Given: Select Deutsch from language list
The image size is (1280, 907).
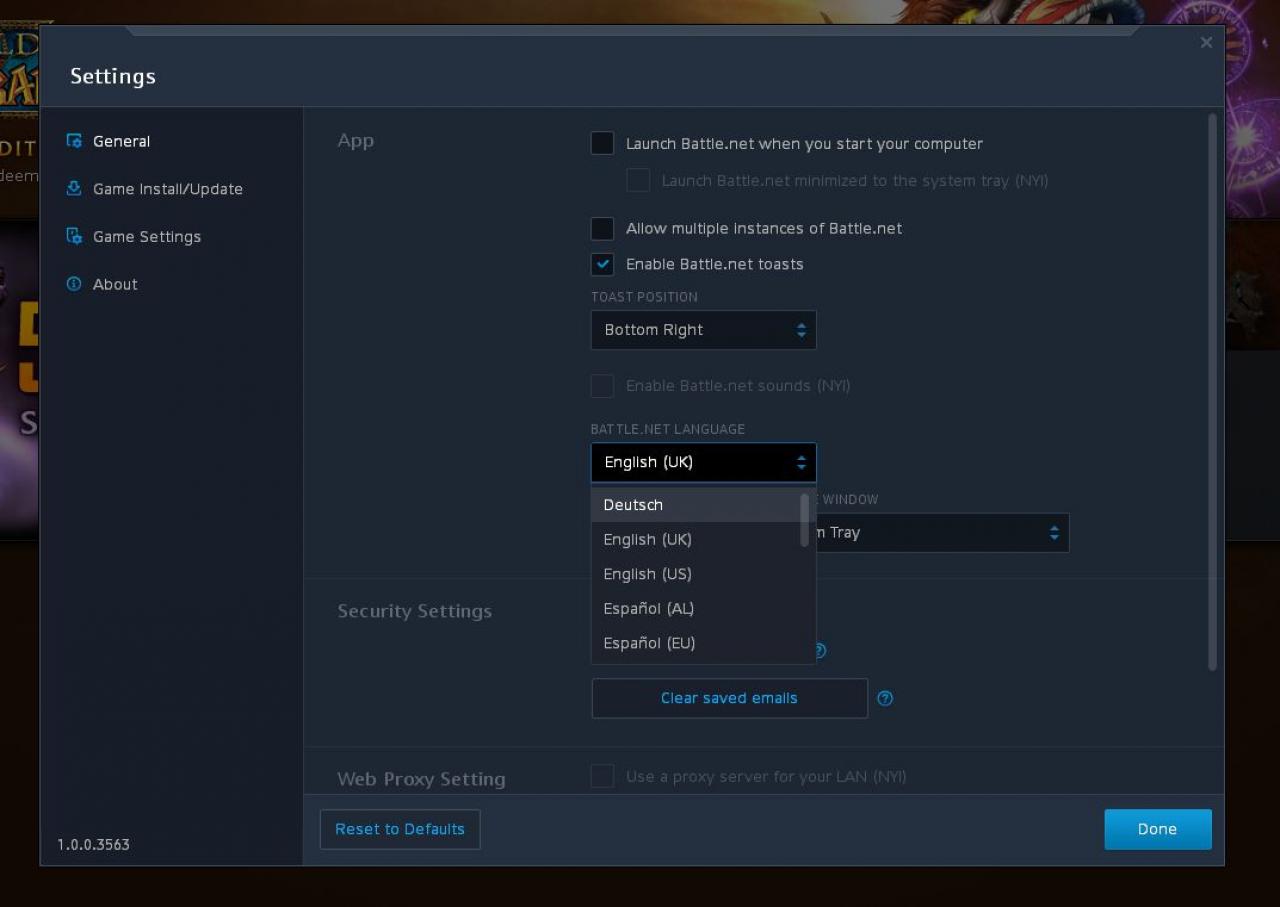Looking at the screenshot, I should point(695,504).
